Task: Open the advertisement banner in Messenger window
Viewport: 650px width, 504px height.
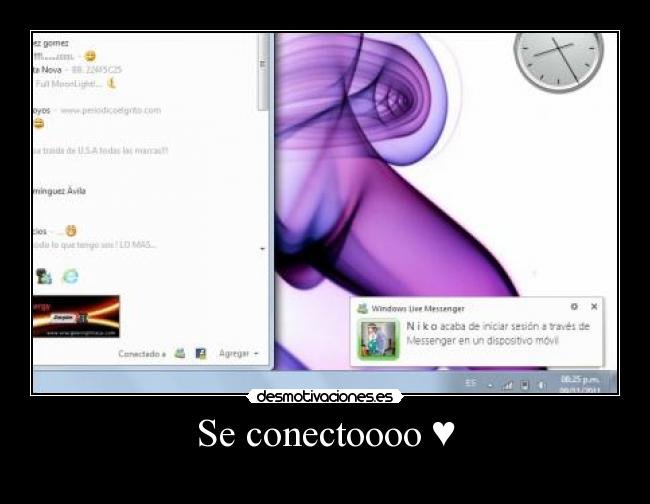Action: (x=76, y=316)
